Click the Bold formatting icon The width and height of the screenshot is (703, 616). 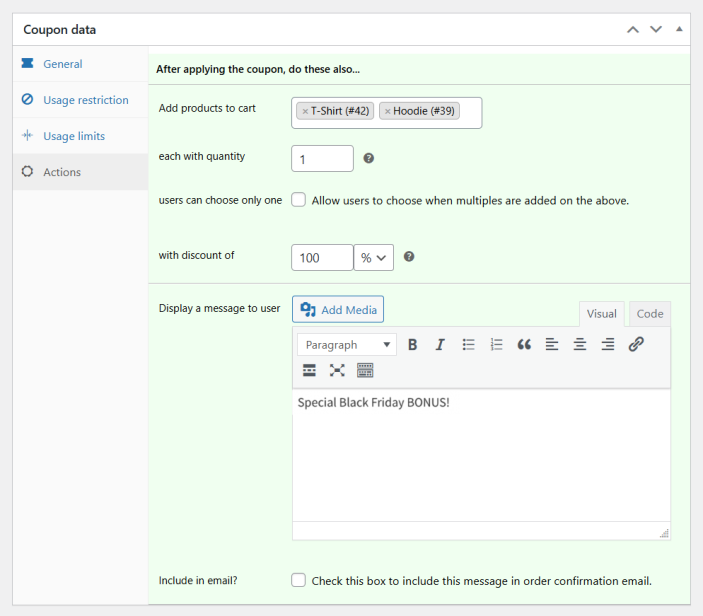412,345
